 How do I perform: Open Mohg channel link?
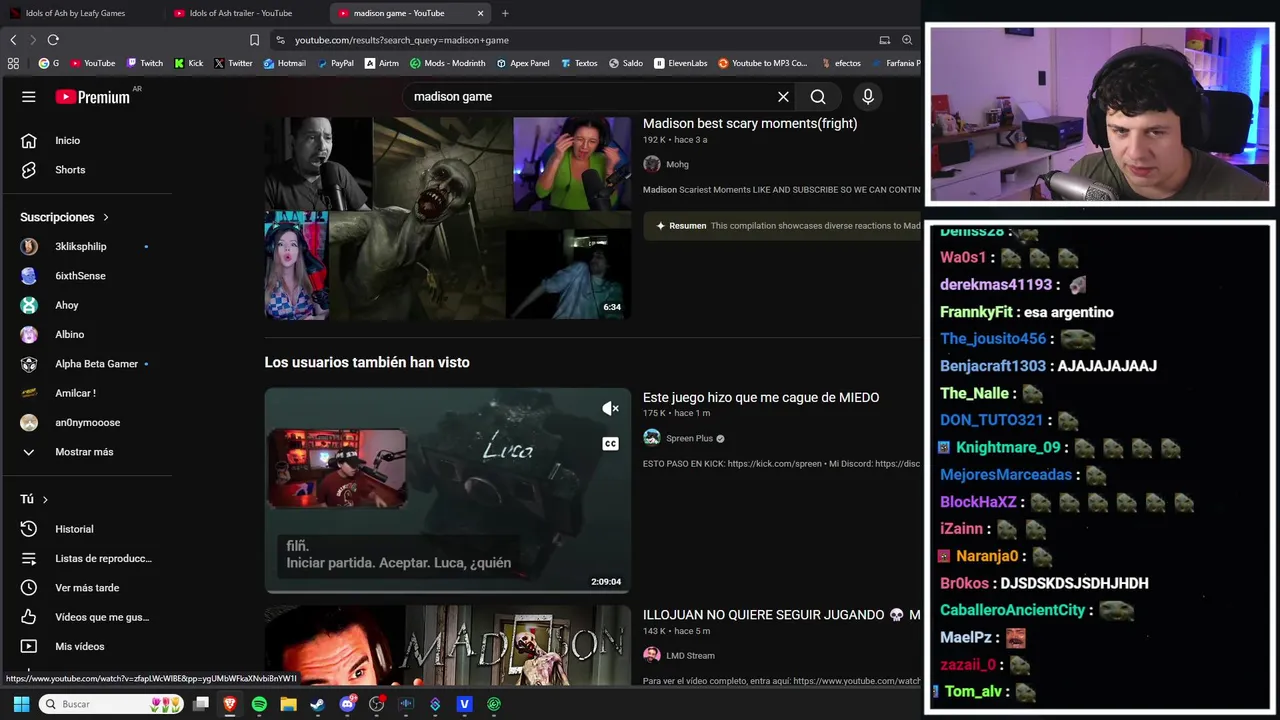click(677, 165)
